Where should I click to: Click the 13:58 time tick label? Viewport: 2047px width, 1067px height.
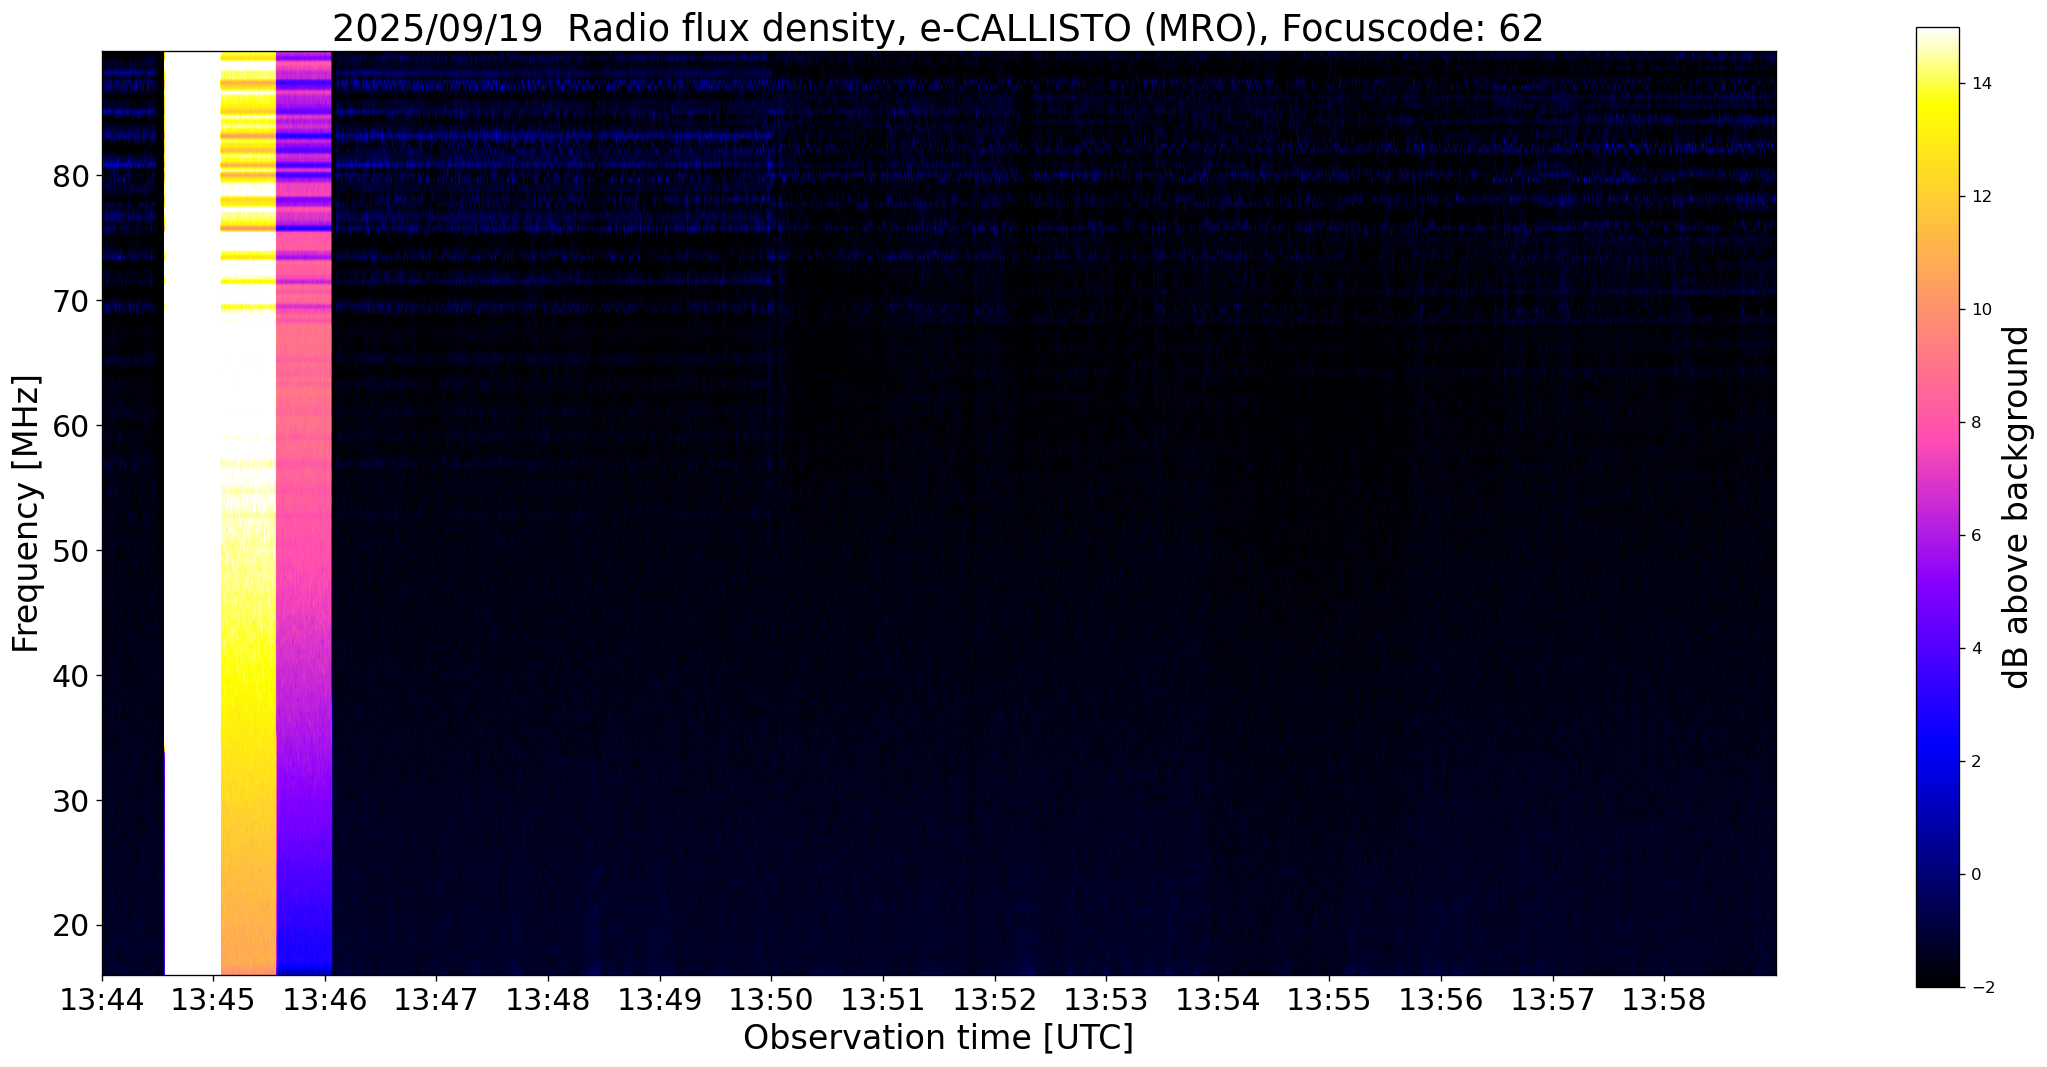tap(1664, 1000)
